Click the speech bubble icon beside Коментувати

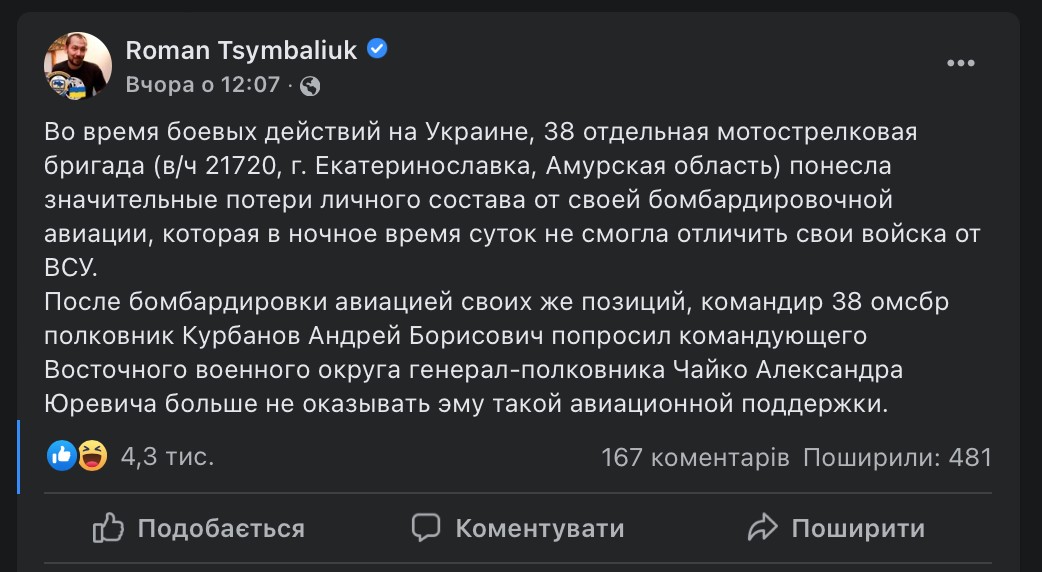(427, 527)
